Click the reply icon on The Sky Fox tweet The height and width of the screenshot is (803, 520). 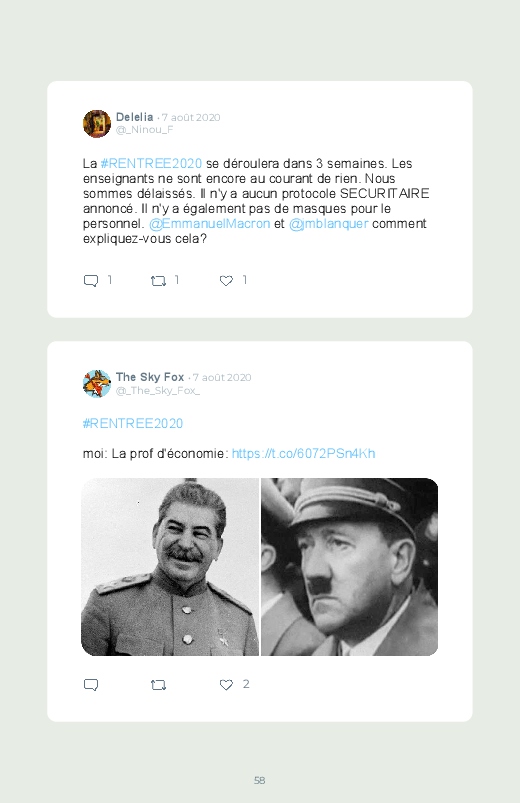91,685
